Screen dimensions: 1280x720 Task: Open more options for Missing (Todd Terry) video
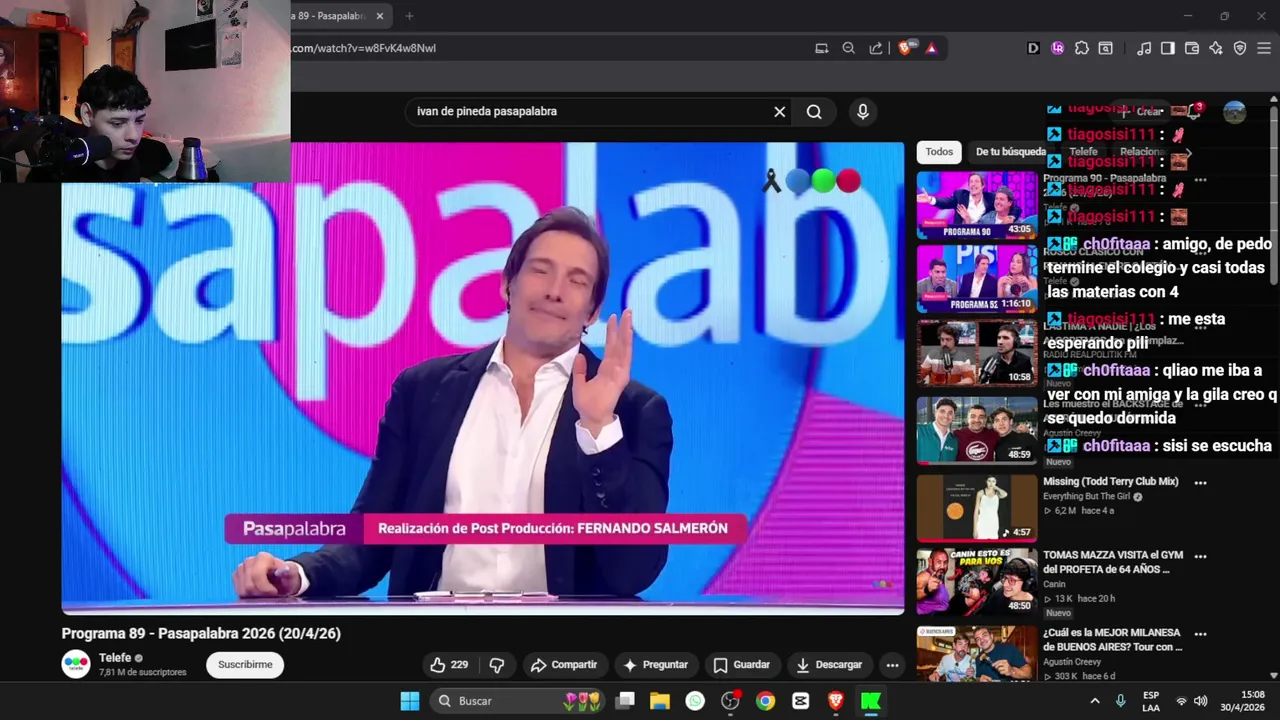point(1200,482)
